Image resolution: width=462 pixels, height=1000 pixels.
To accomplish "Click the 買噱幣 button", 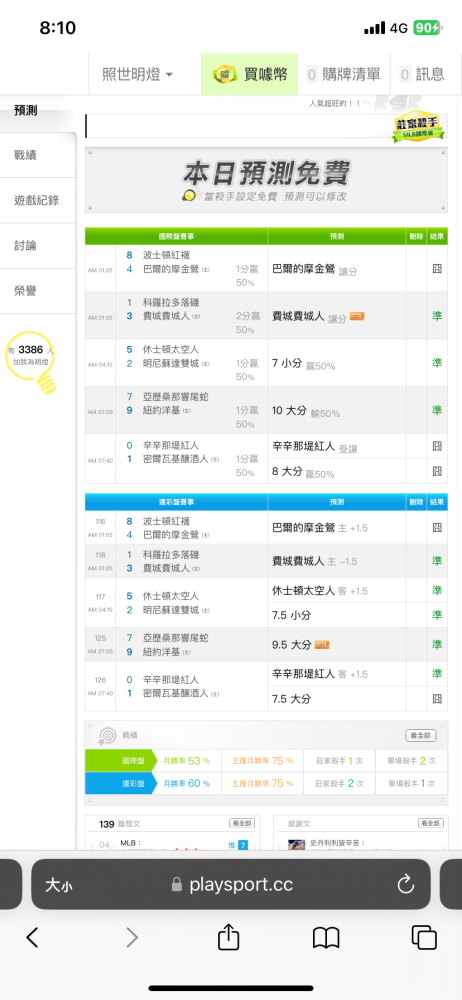I will pyautogui.click(x=250, y=74).
